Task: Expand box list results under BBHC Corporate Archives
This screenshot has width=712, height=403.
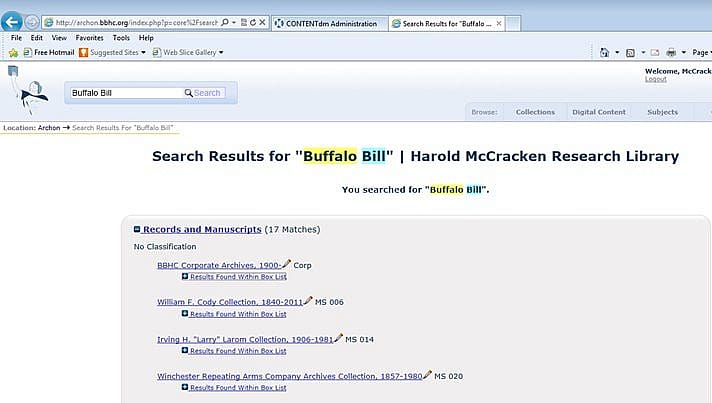Action: coord(234,276)
